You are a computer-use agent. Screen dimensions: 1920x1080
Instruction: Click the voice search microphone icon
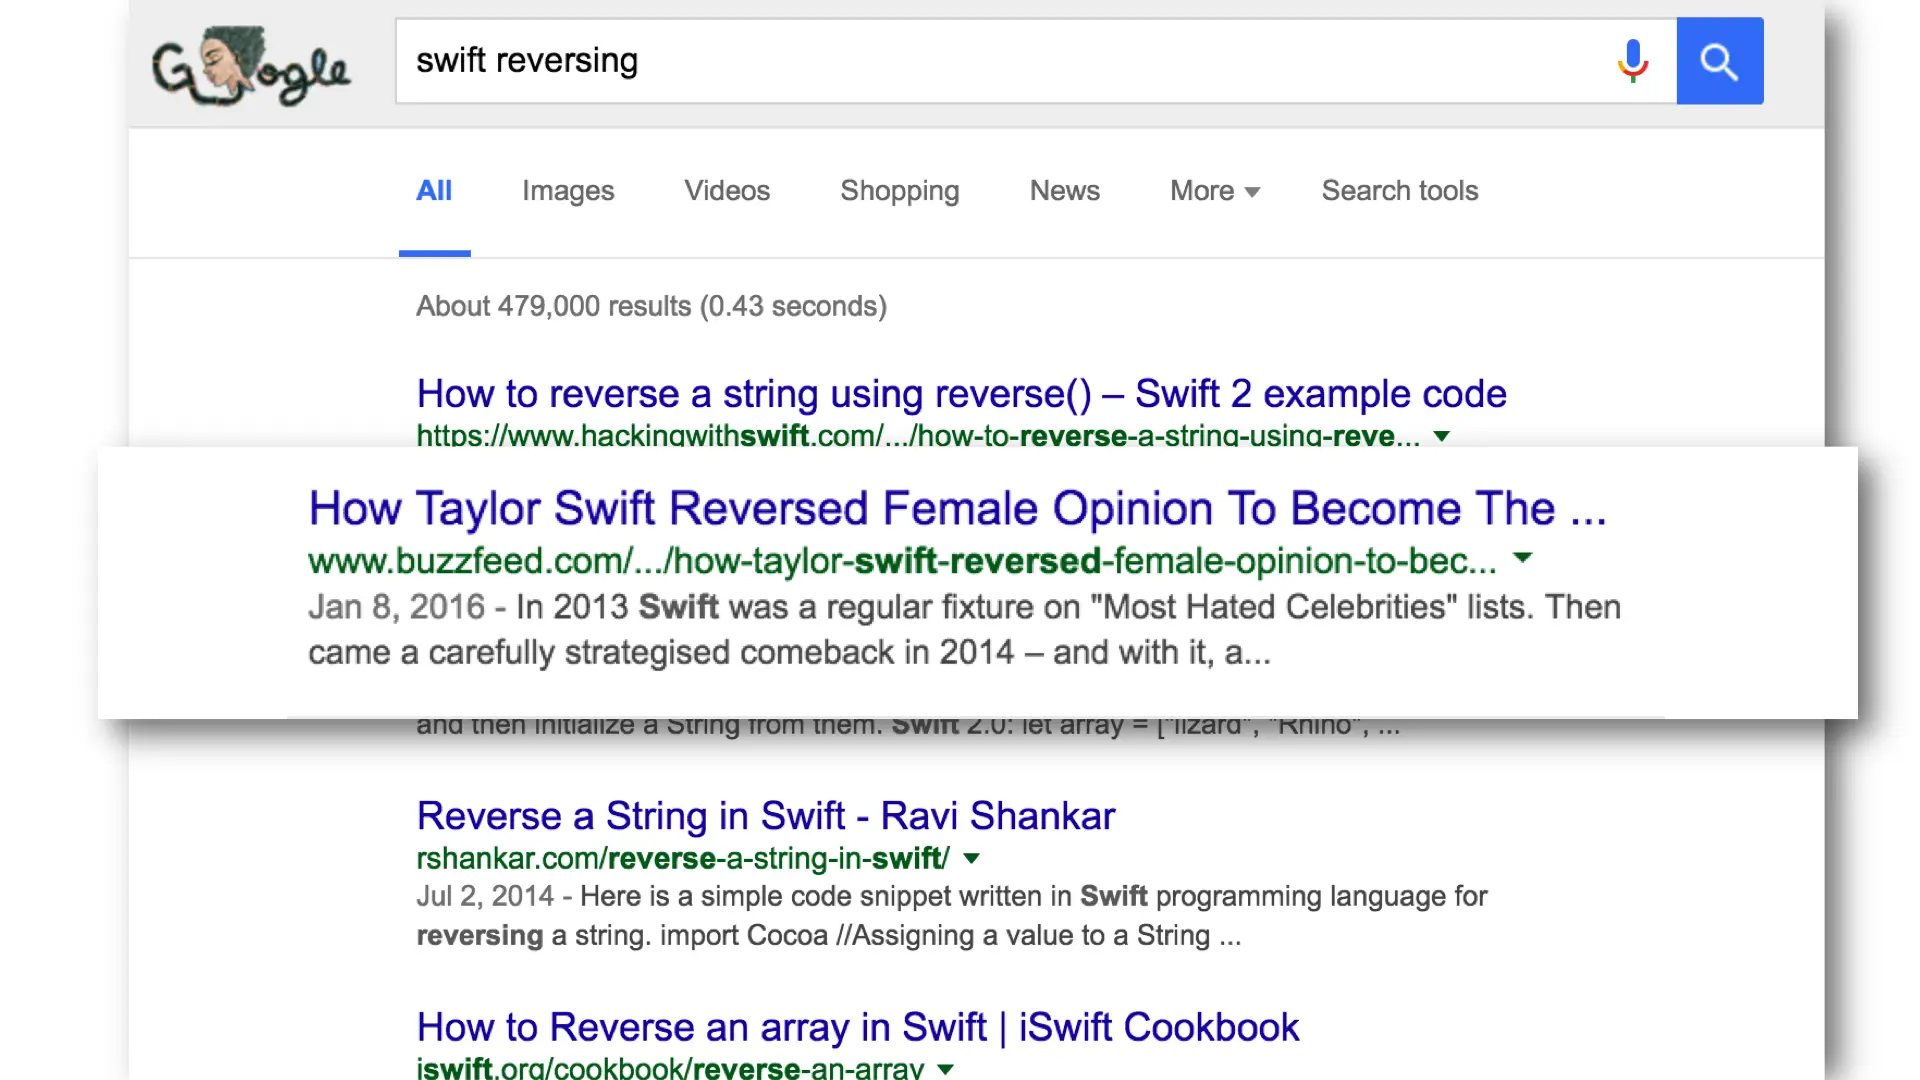coord(1632,61)
